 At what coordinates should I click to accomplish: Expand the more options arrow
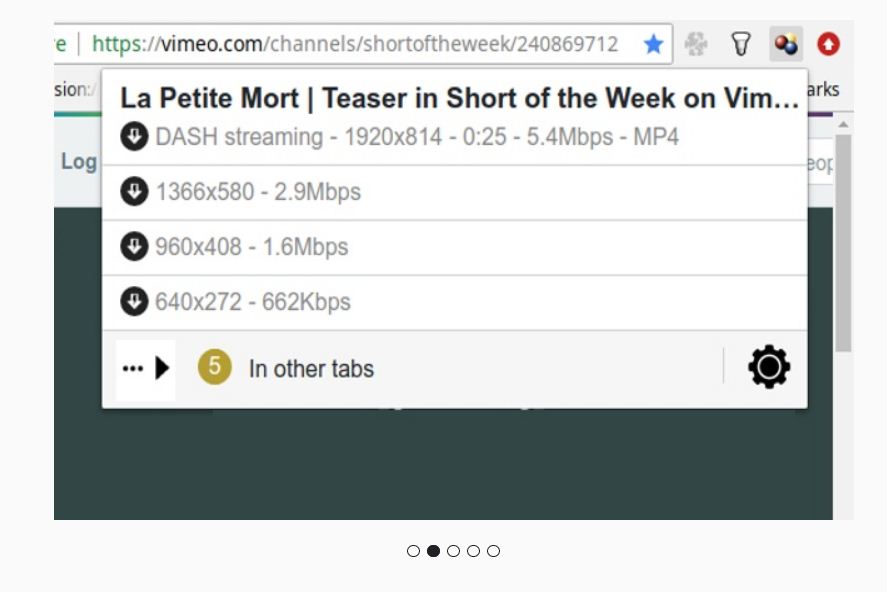(x=146, y=369)
